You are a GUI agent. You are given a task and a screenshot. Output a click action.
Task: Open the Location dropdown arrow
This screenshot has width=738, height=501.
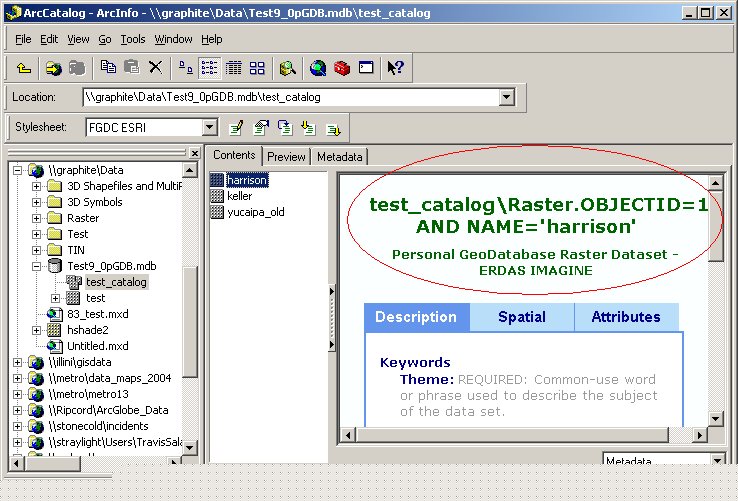click(506, 97)
